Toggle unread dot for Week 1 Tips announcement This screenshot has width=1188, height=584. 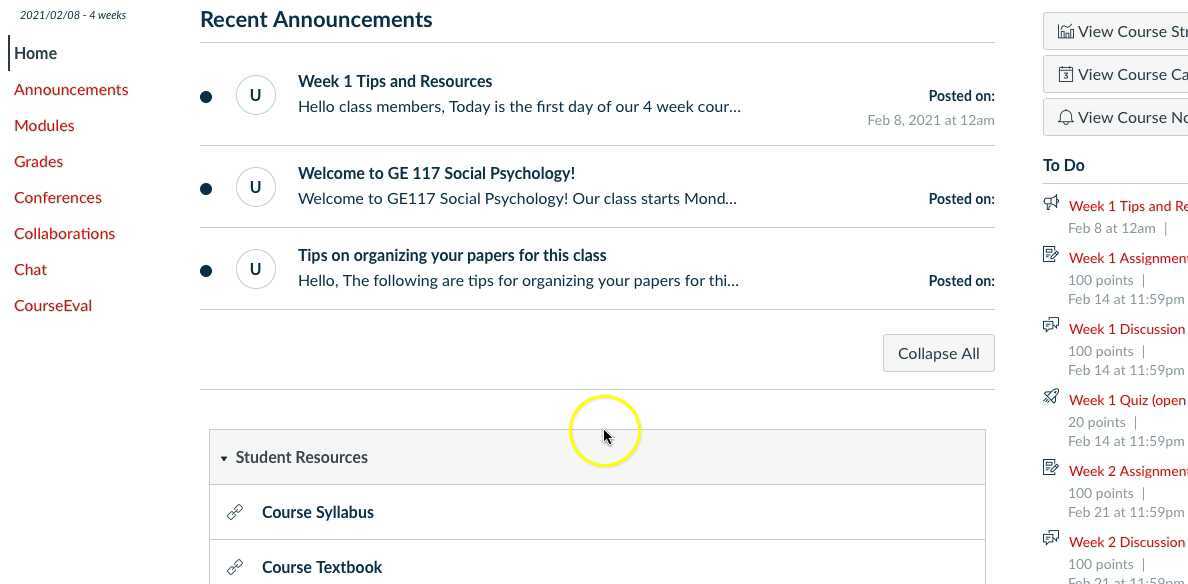(x=206, y=97)
